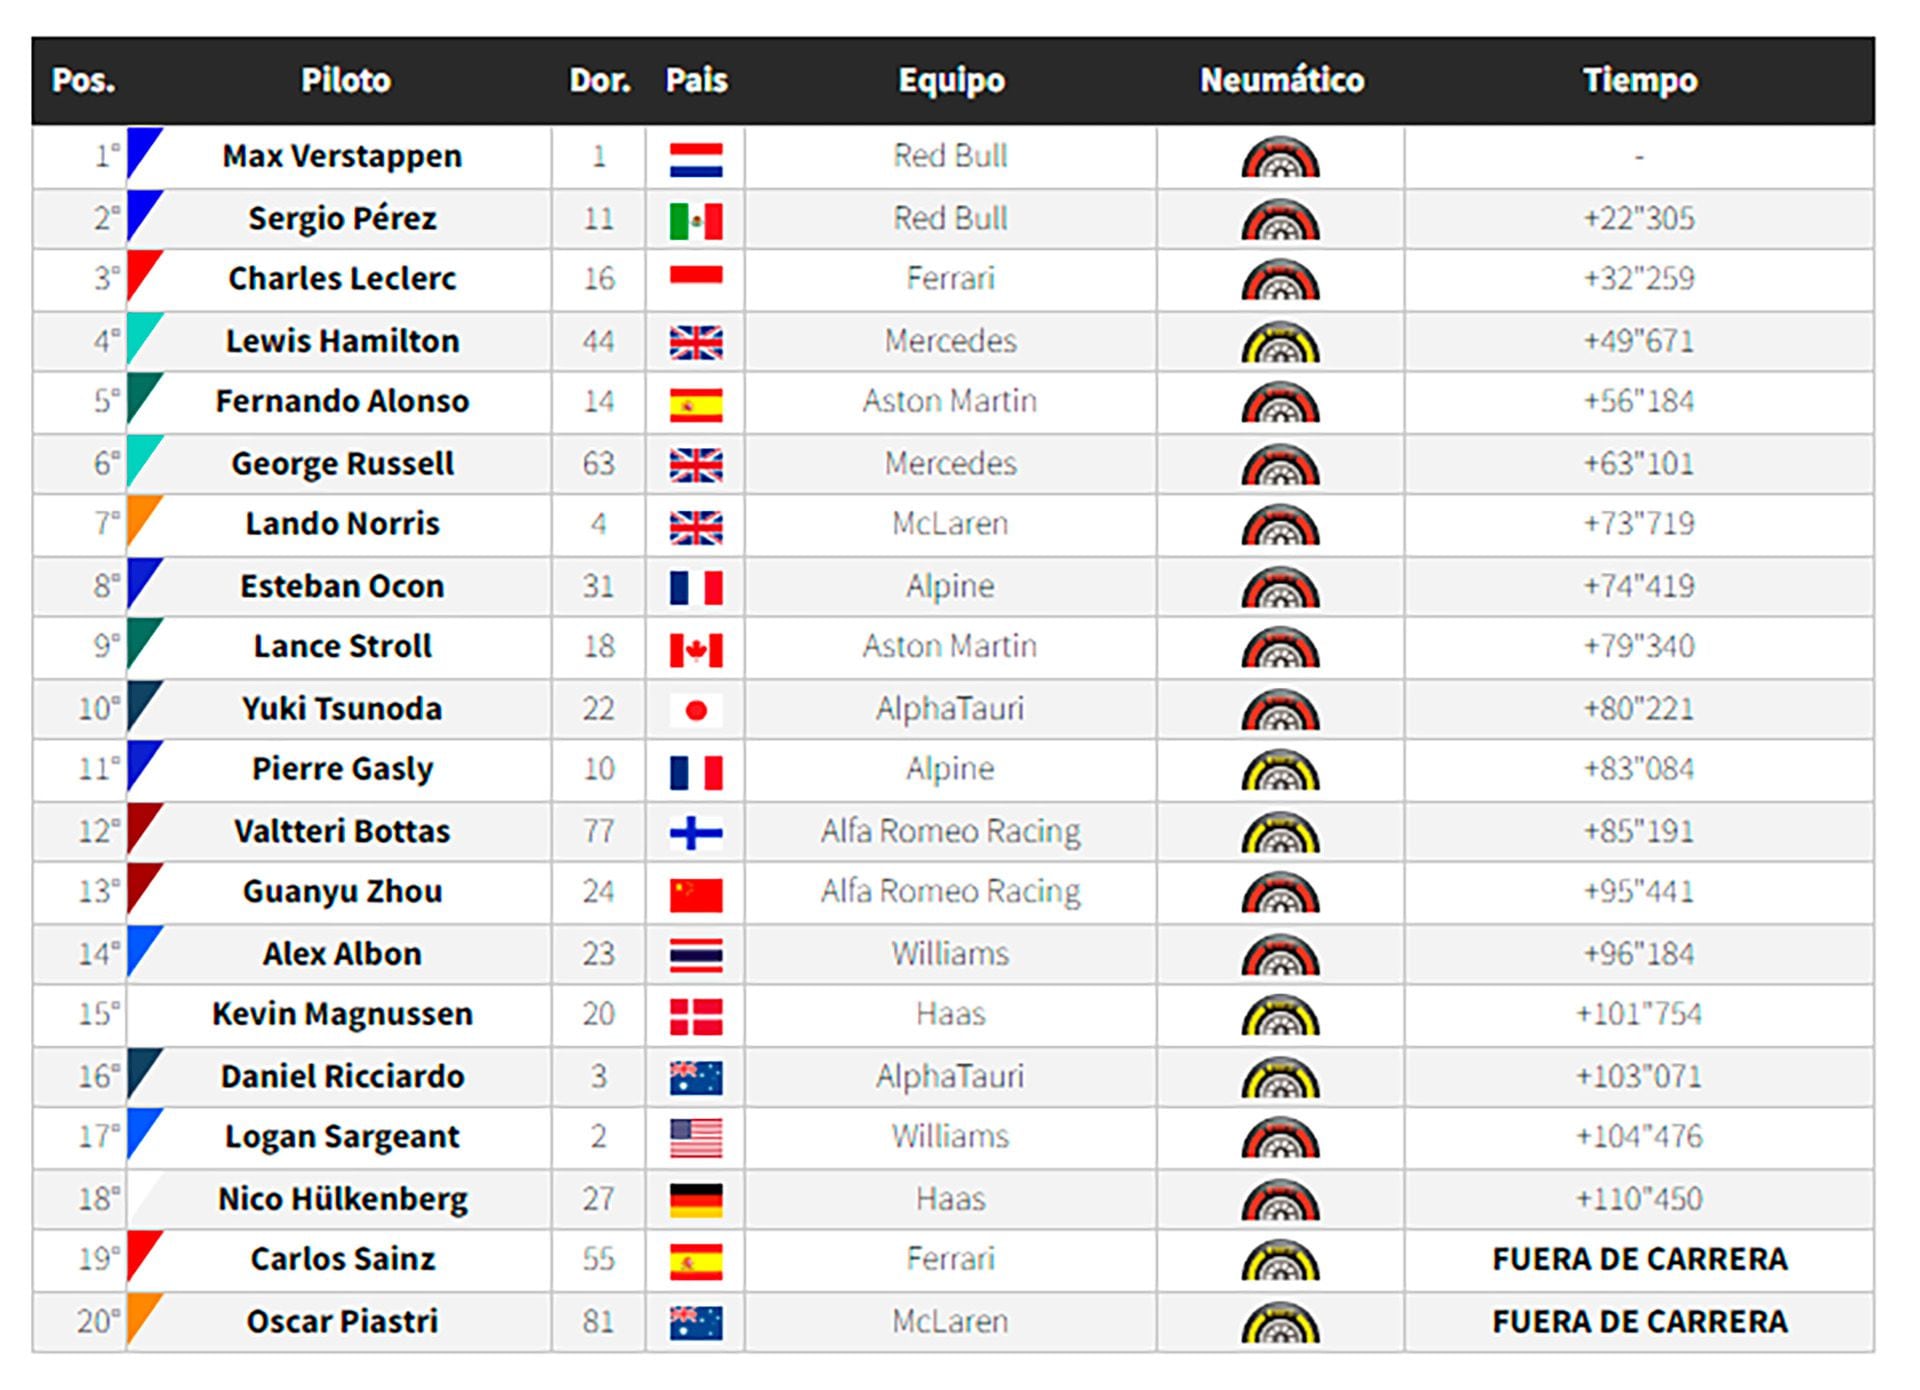Click the orange team color marker beside Lando Norris
Screen dimensions: 1920x1390
pos(141,518)
